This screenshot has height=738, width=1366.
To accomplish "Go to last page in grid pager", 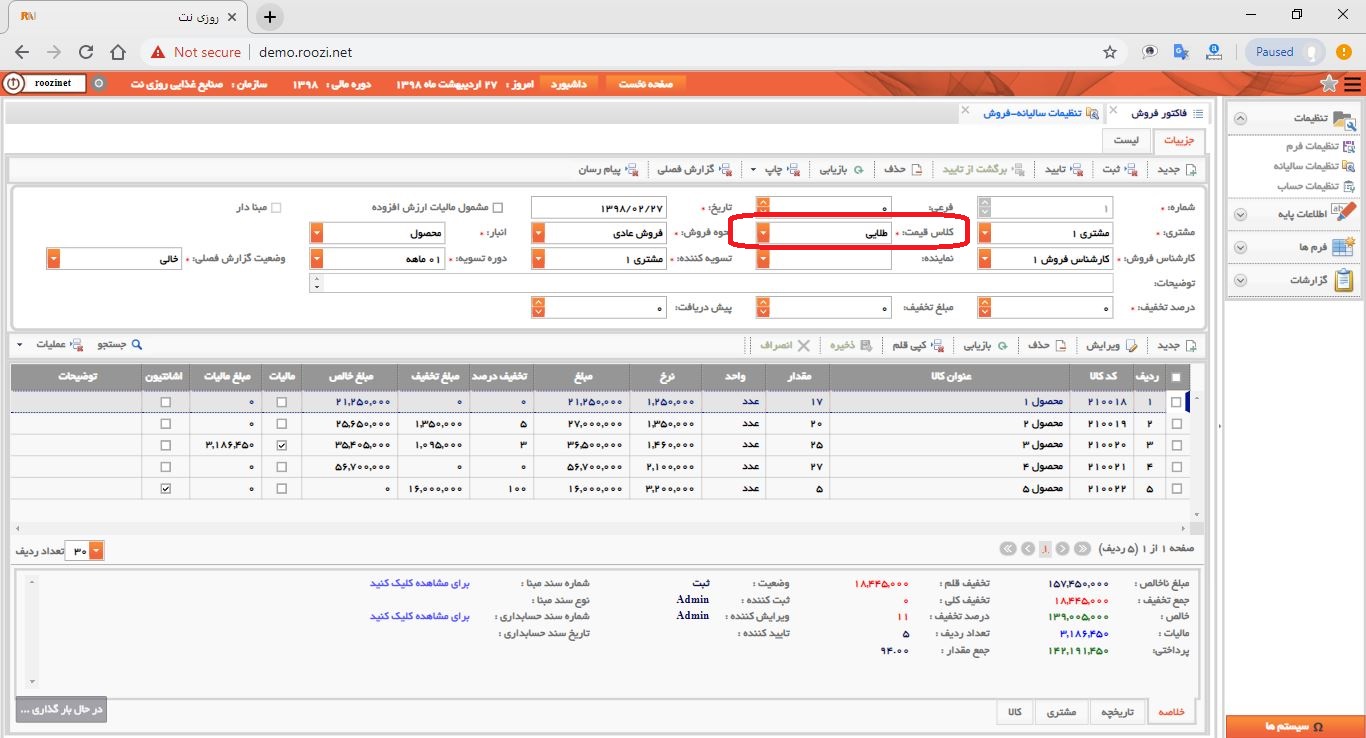I will [1008, 548].
